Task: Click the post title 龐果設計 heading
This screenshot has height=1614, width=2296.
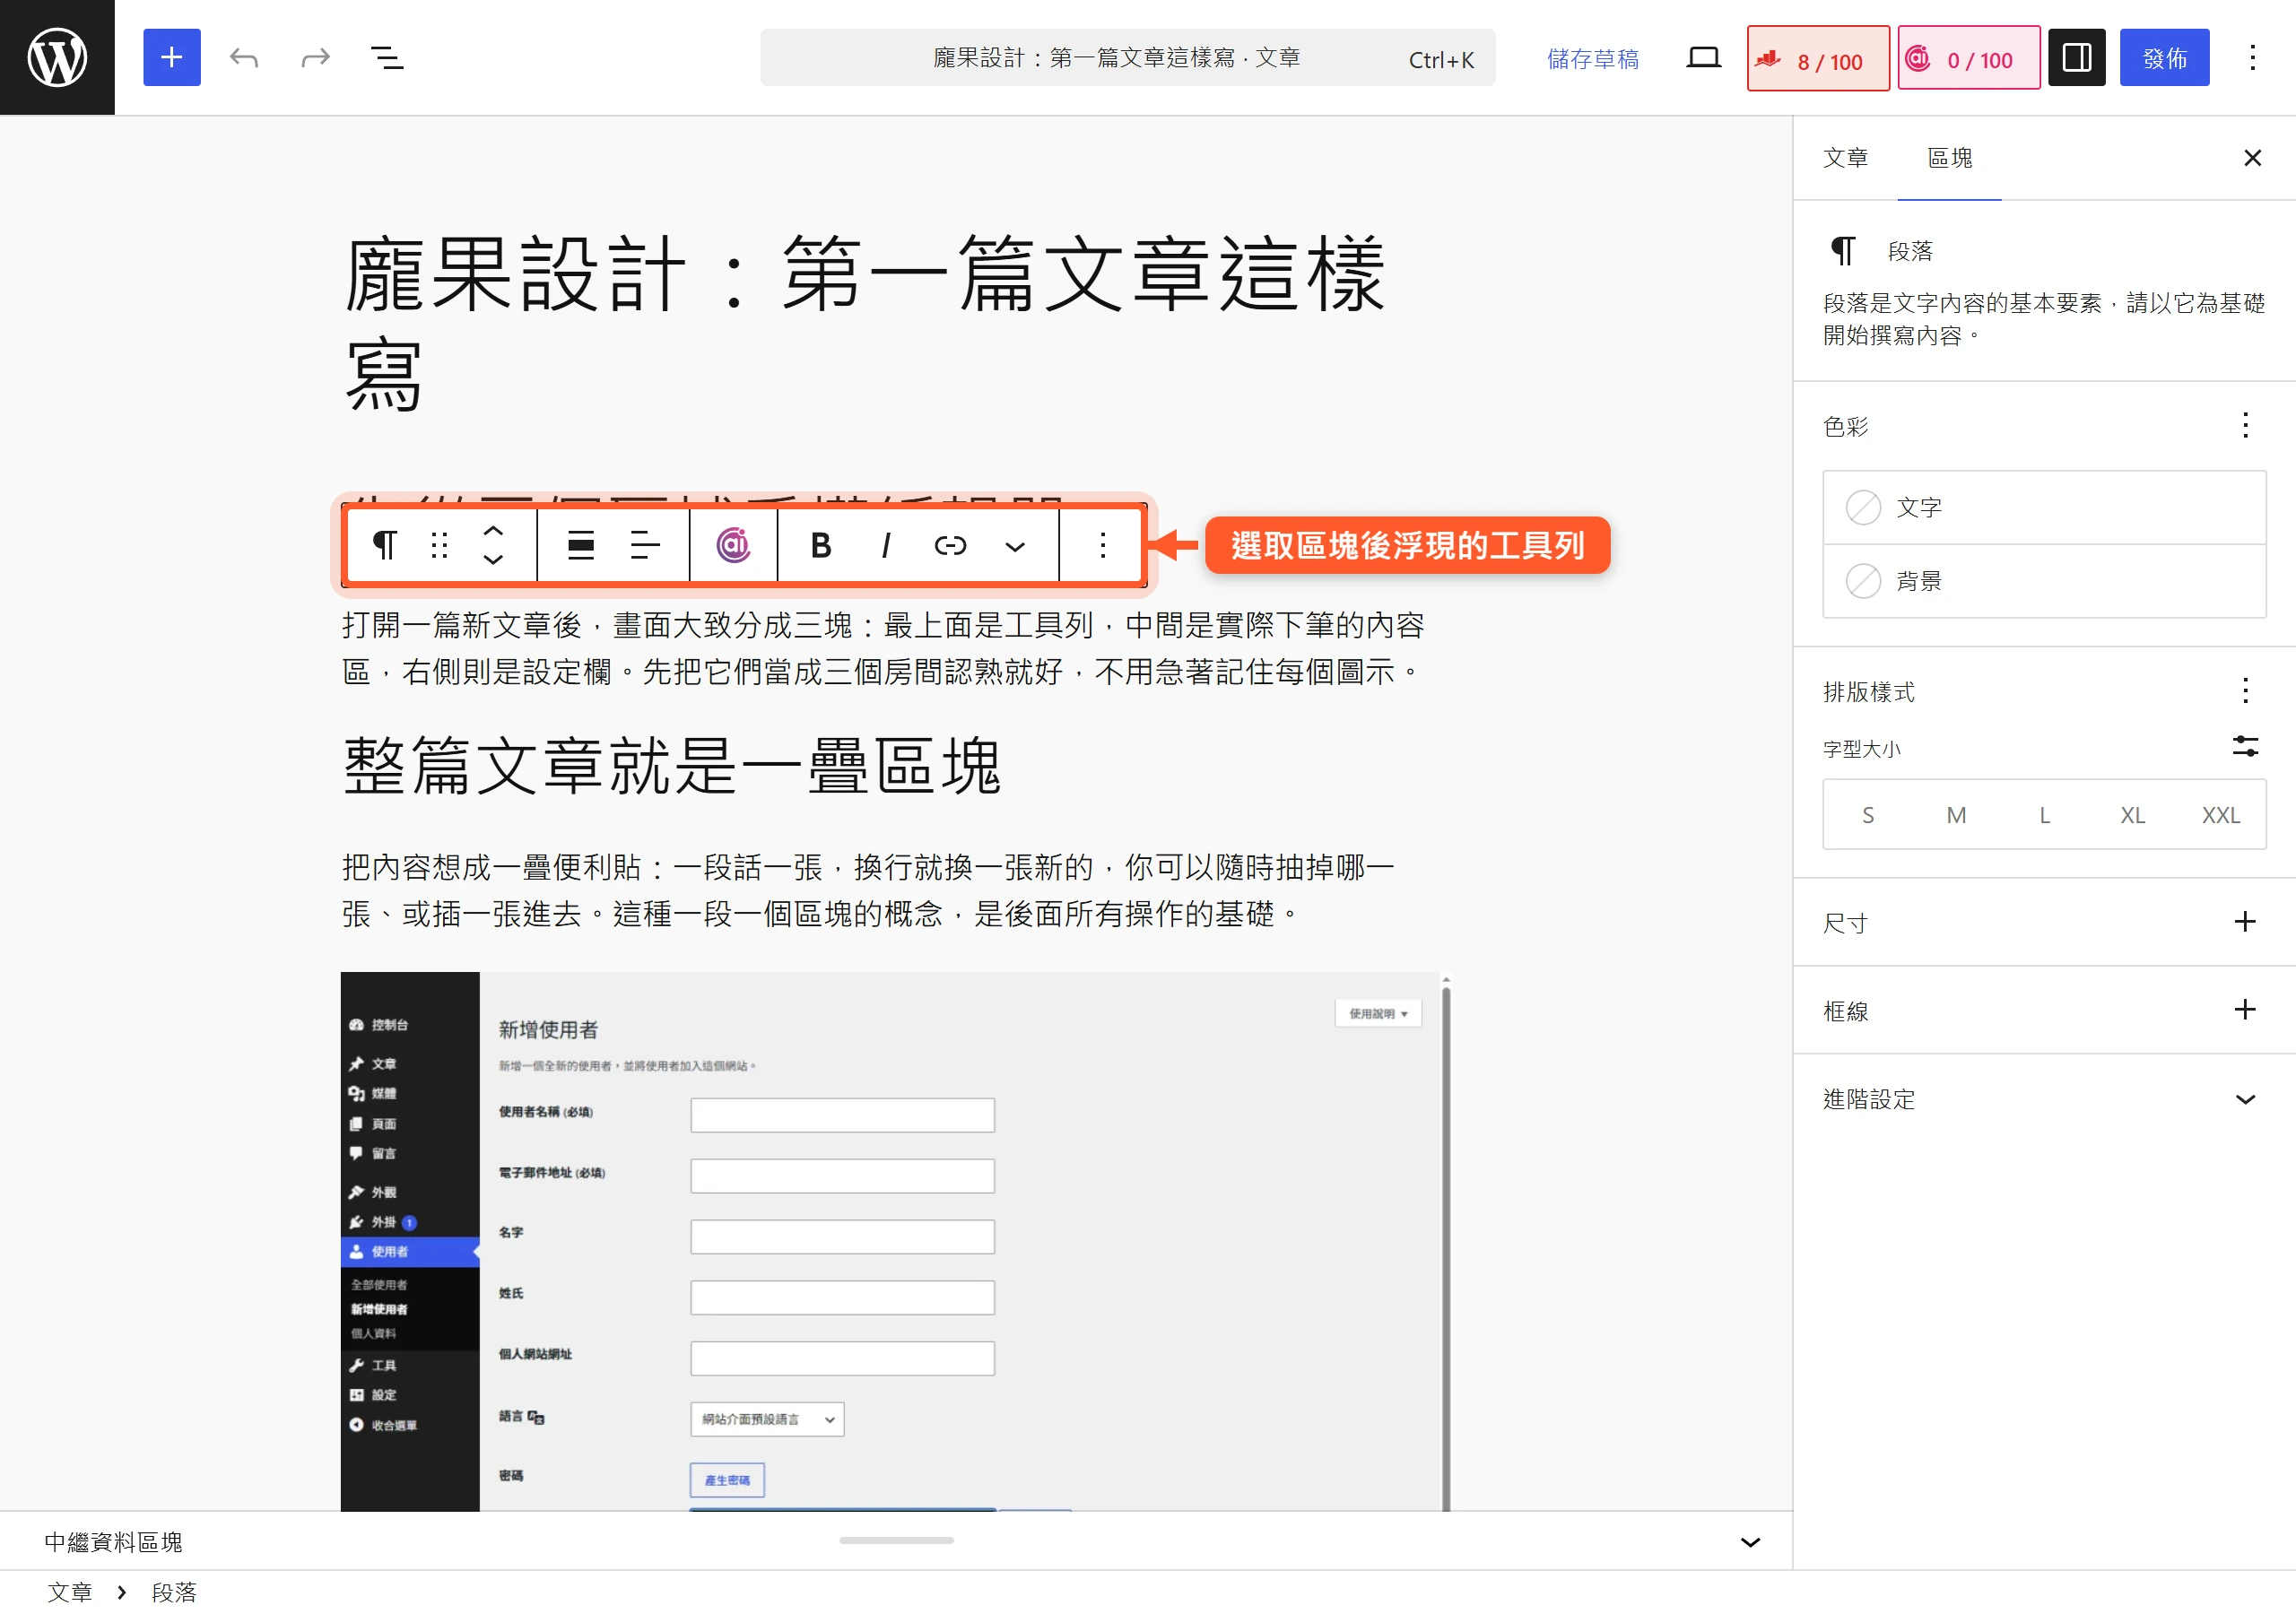Action: 896,323
